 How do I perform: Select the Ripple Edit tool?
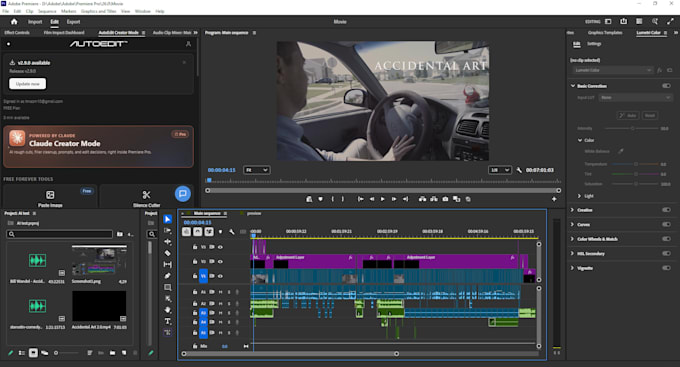pyautogui.click(x=167, y=242)
